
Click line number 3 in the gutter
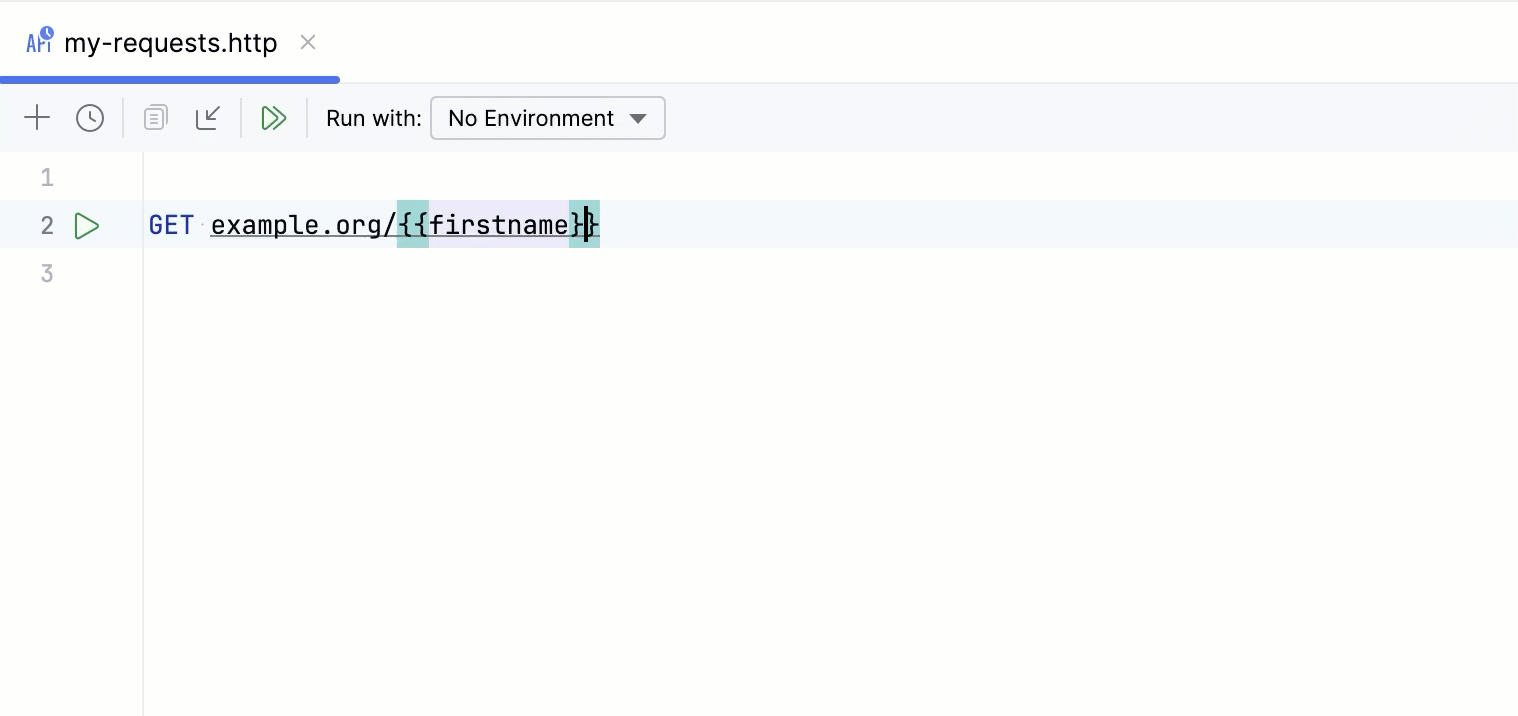point(46,273)
